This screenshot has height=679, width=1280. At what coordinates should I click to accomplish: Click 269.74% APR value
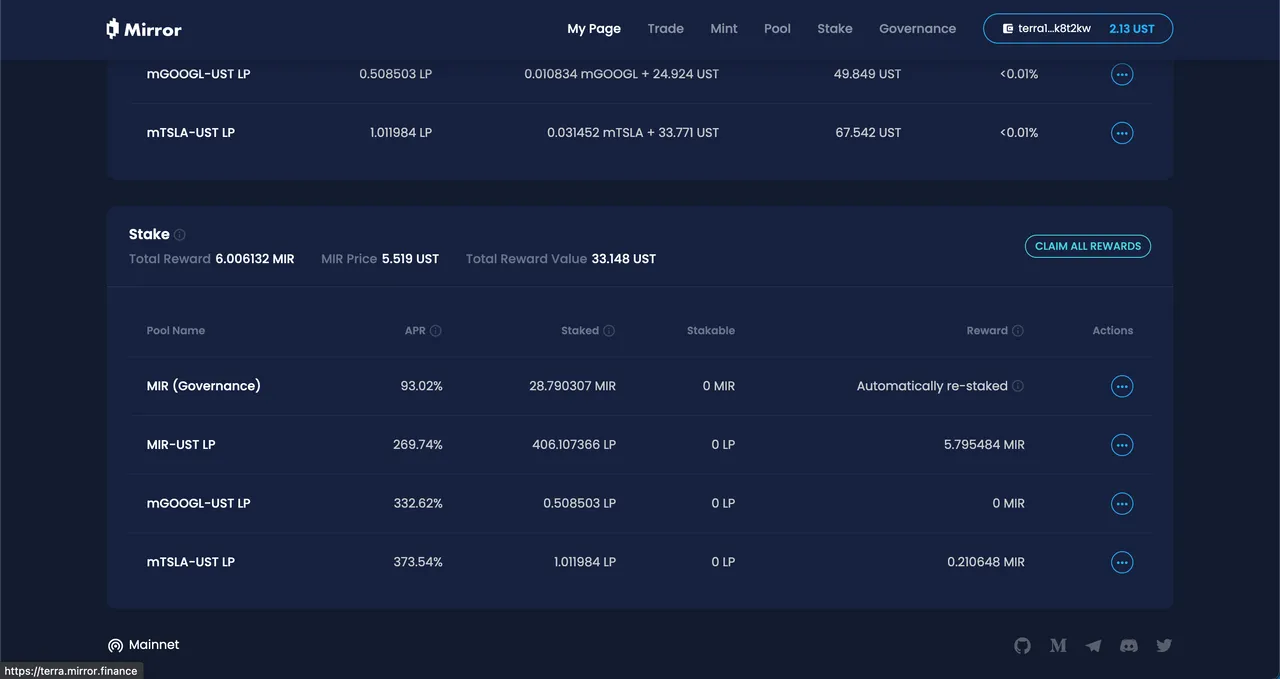point(418,445)
